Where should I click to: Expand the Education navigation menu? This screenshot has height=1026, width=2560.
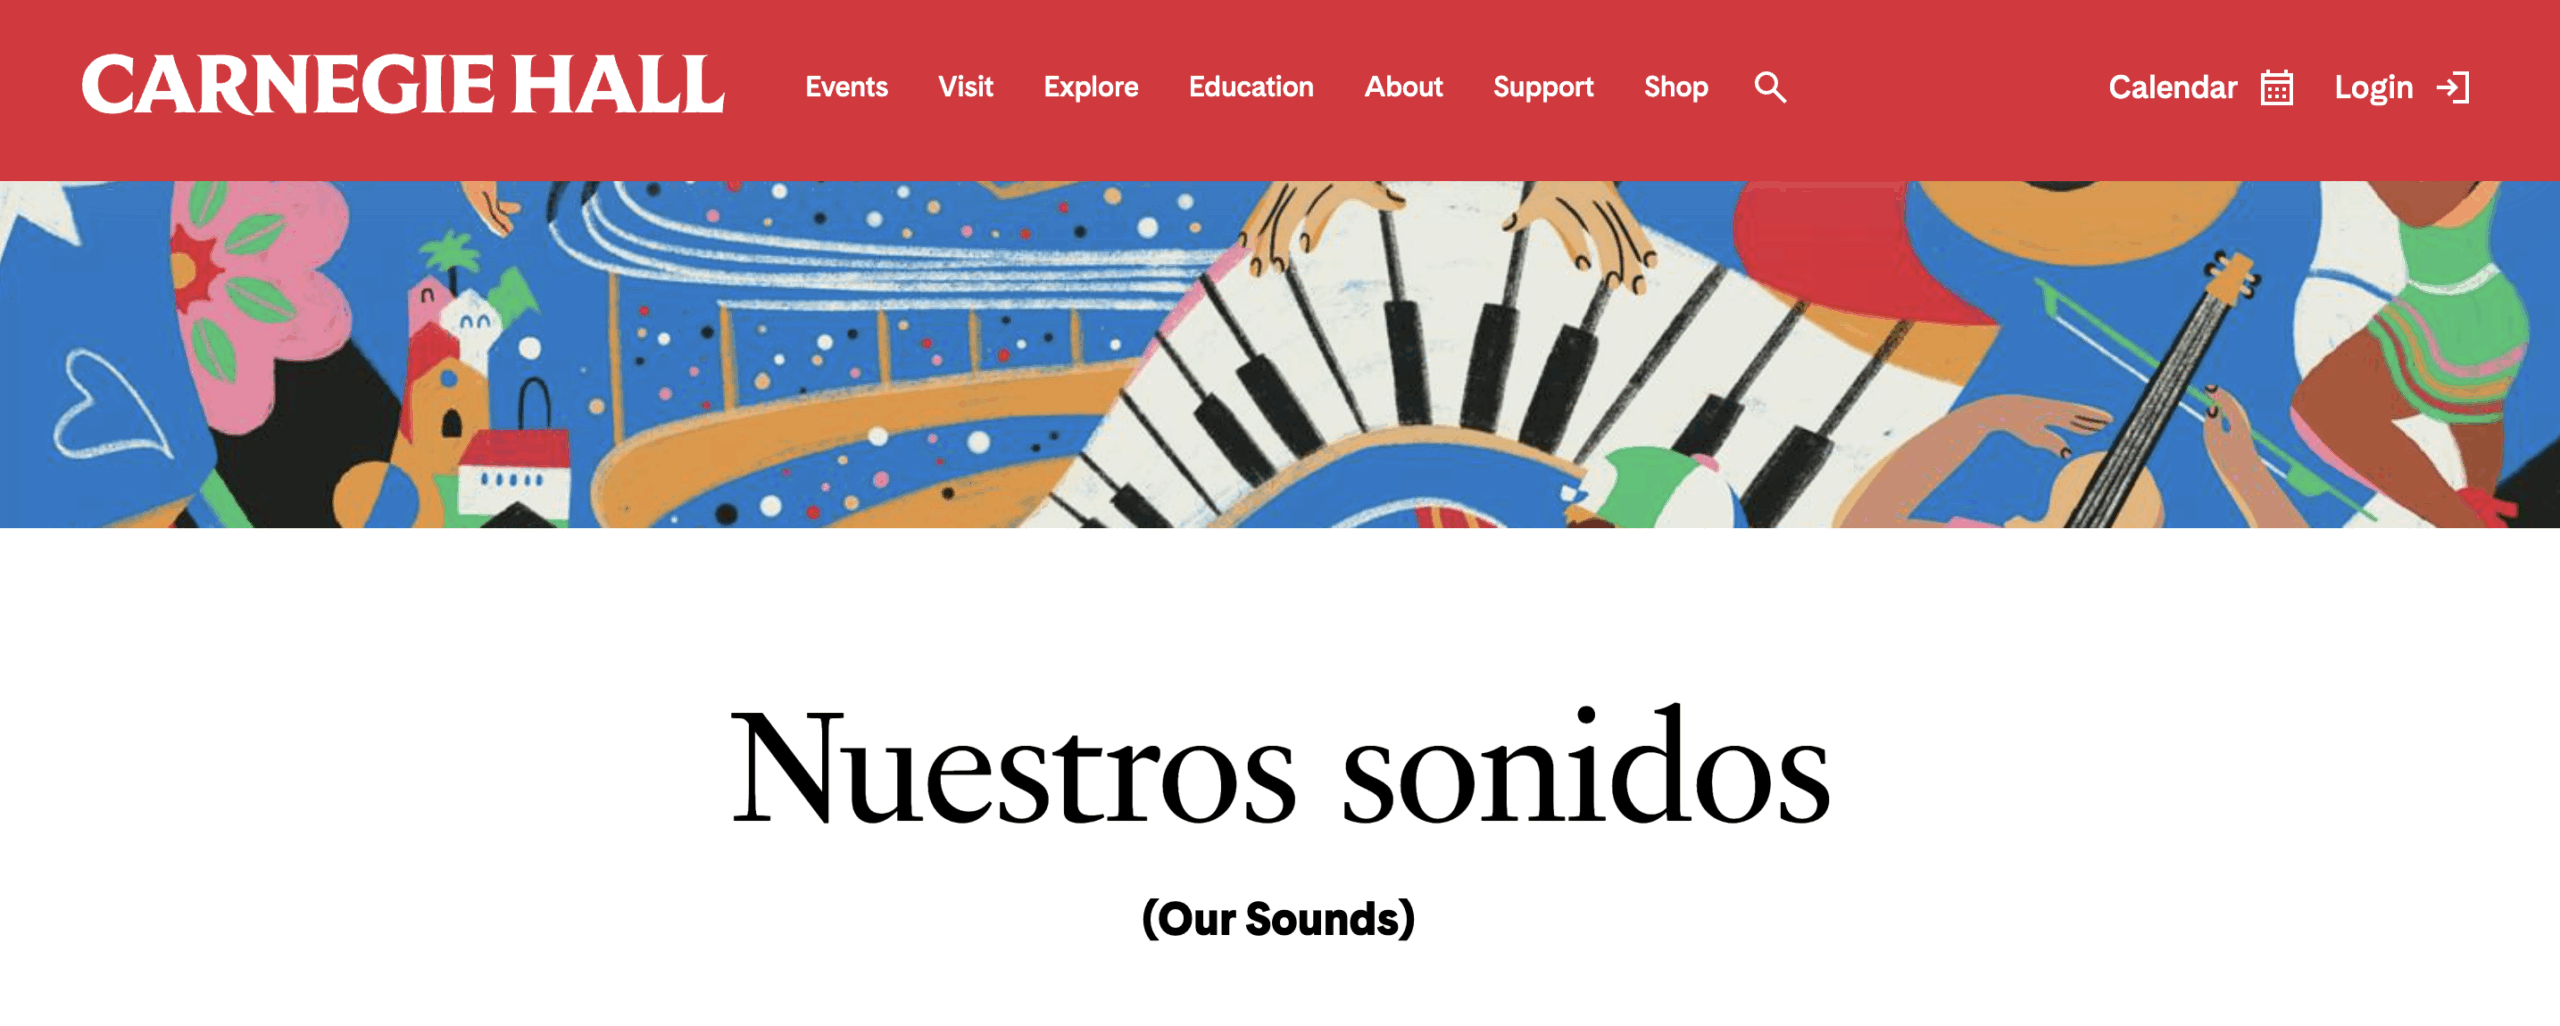pos(1251,88)
